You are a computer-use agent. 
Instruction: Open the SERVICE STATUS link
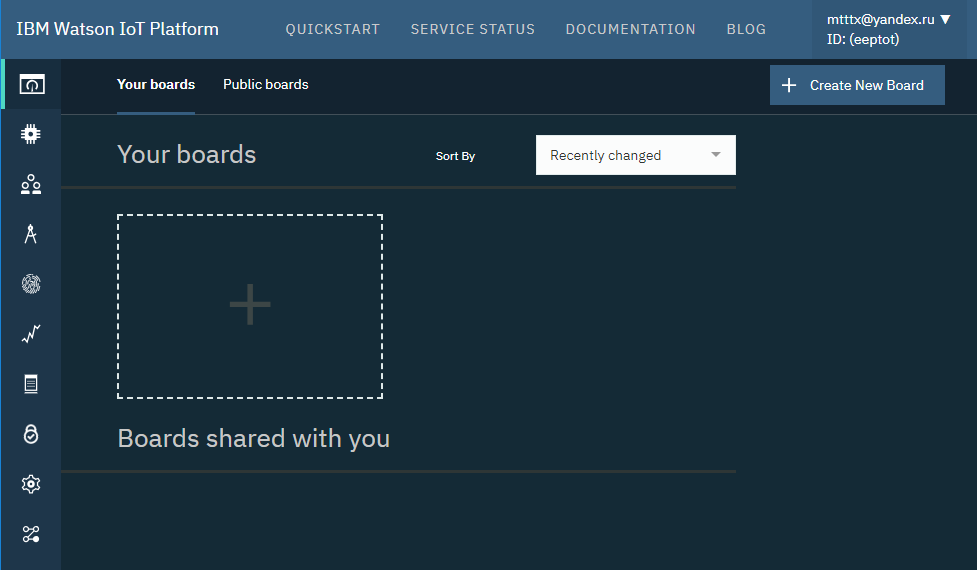click(x=472, y=29)
